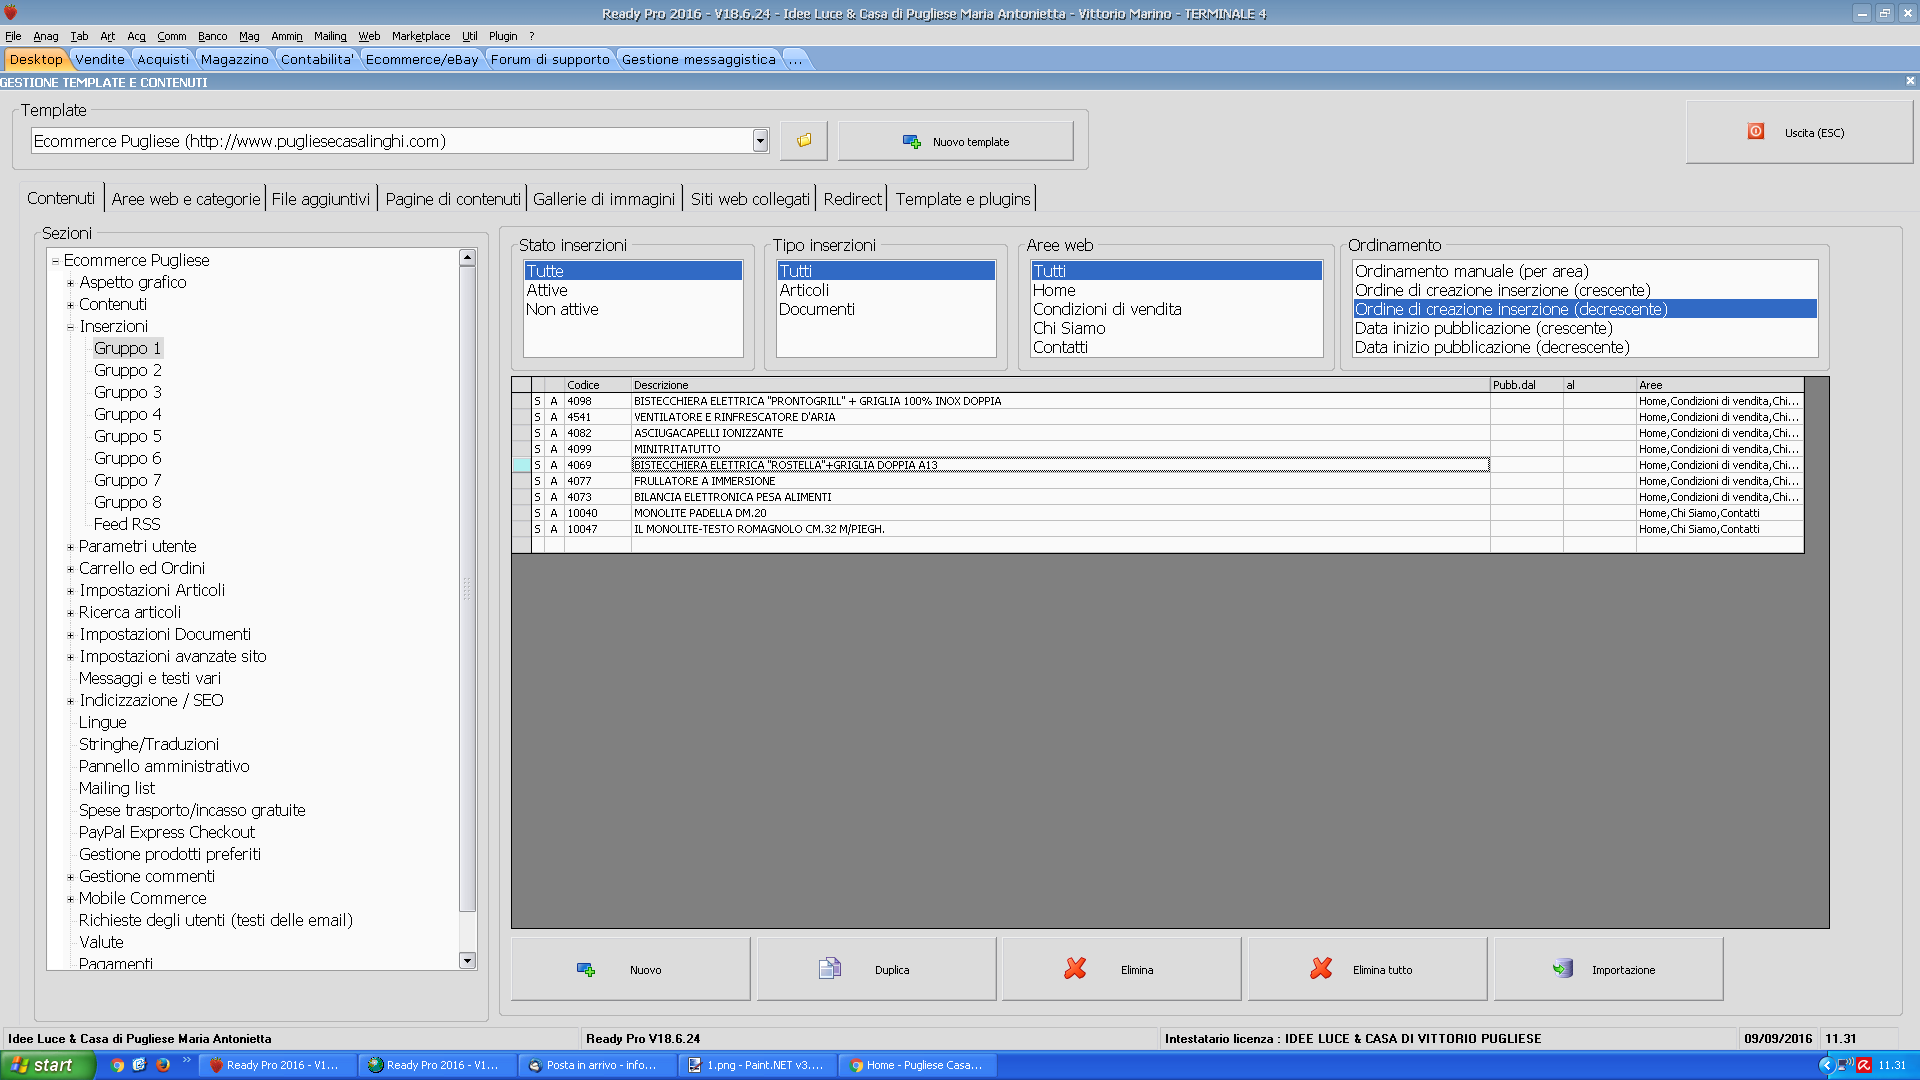1920x1080 pixels.
Task: Open the Marketplace menu
Action: (x=420, y=36)
